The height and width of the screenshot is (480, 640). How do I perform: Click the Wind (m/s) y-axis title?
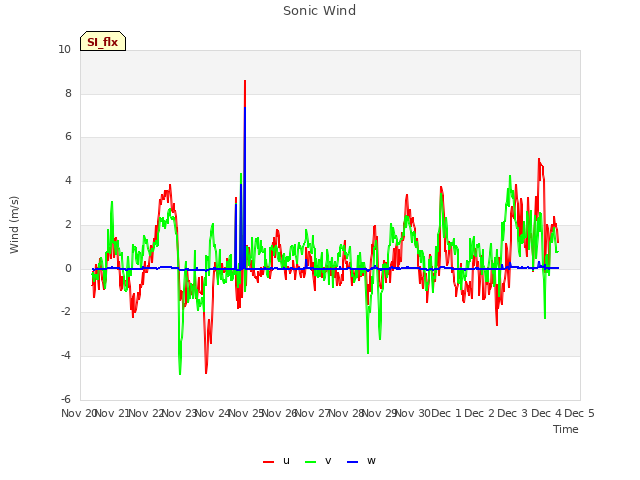(x=14, y=225)
